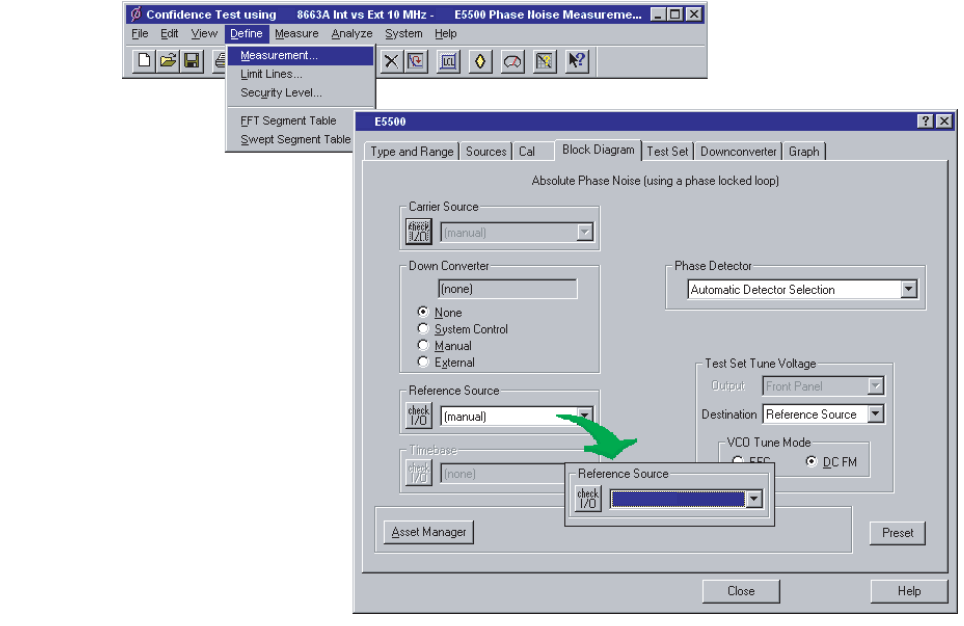Screen dimensions: 964x626
Task: Click the Carrier Source check I/O icon
Action: coord(419,232)
